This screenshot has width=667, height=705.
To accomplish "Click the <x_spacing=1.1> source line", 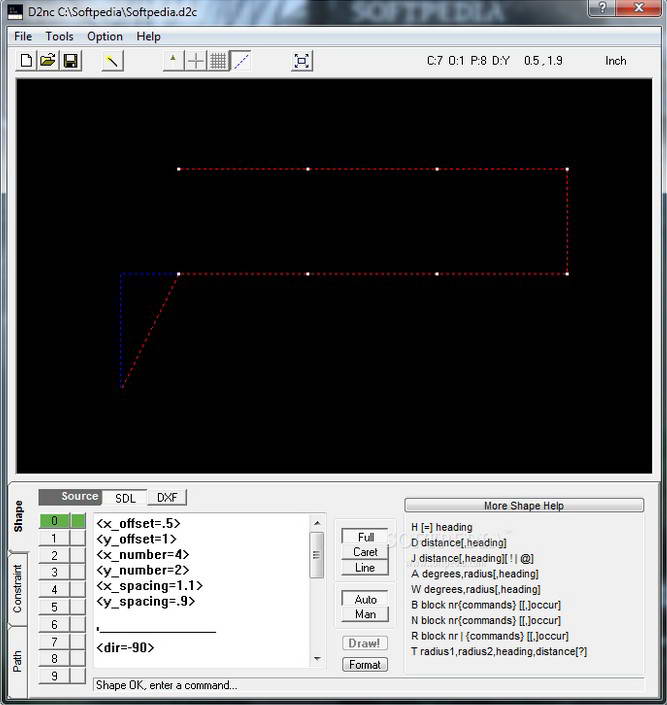I will coord(149,586).
